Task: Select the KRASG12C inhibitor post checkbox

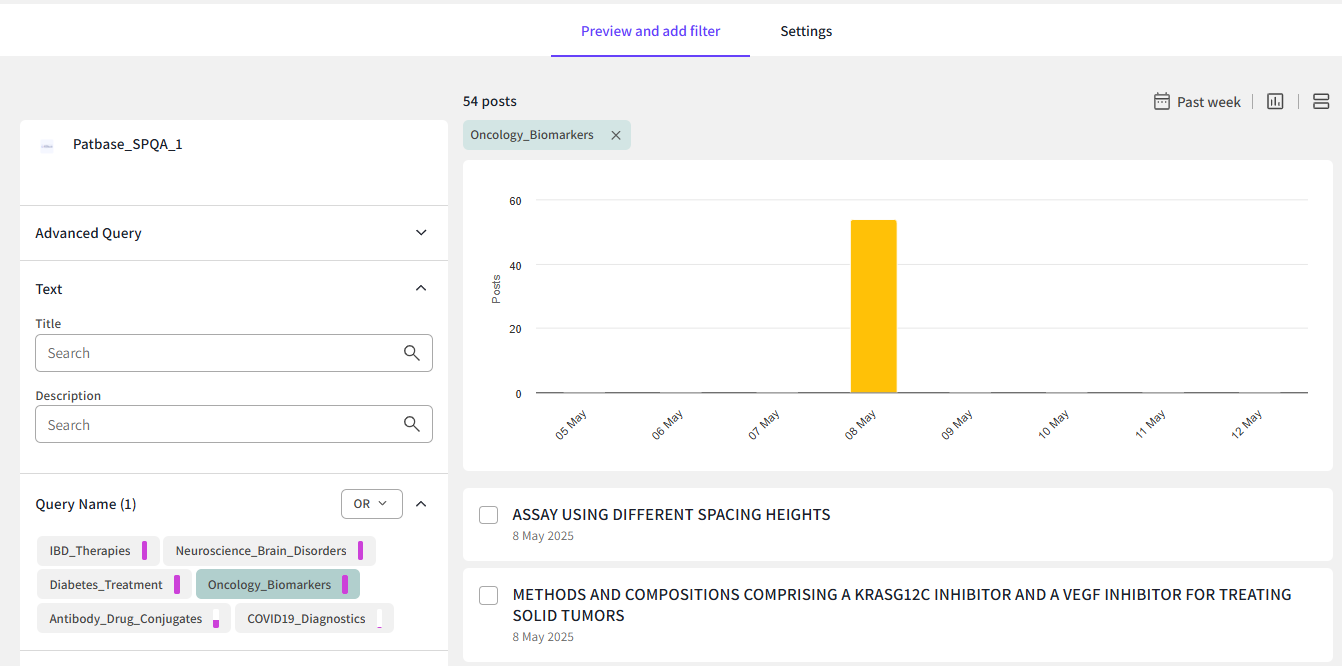Action: 488,595
